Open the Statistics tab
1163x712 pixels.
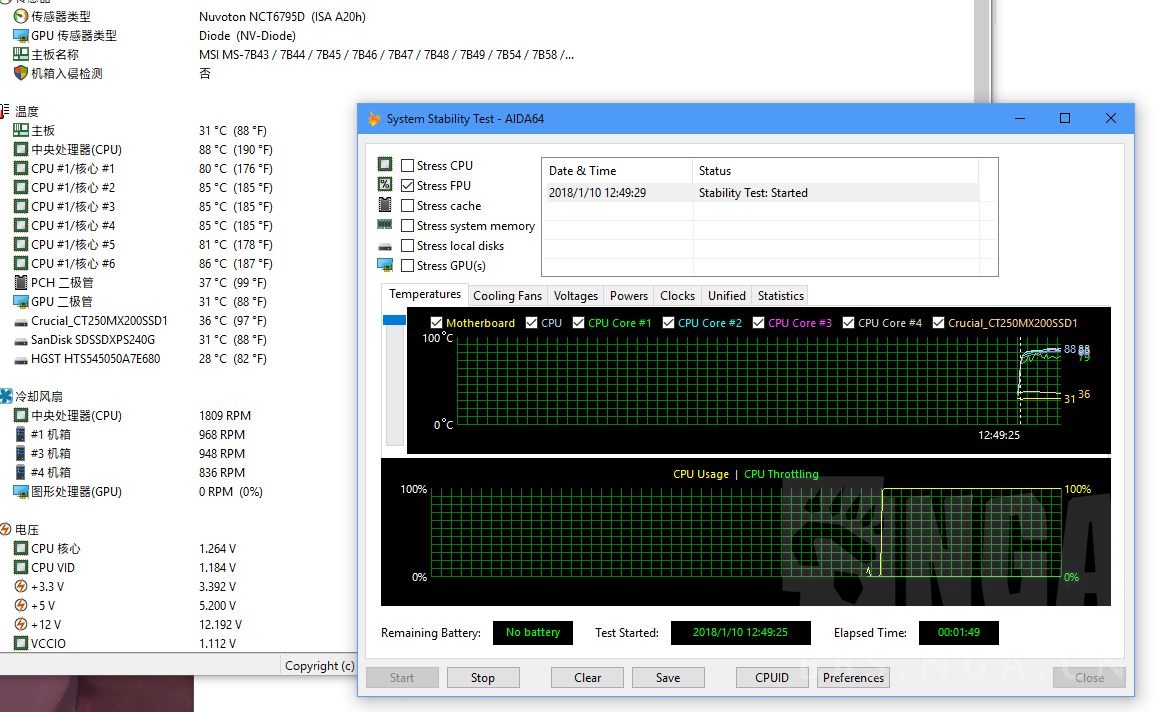coord(780,296)
